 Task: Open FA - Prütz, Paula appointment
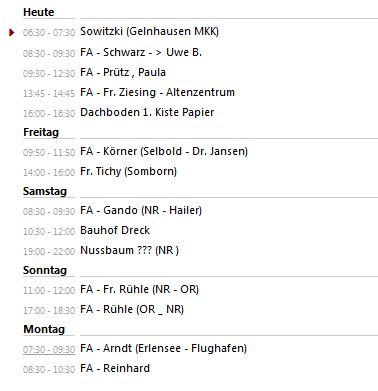coord(123,72)
